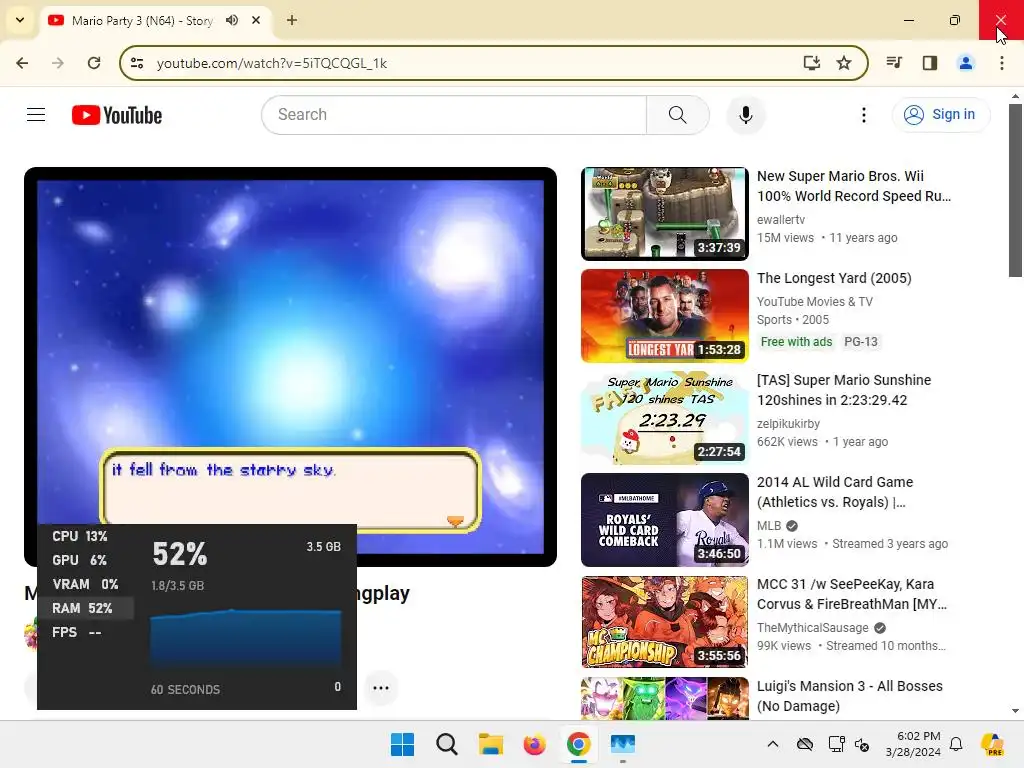Open The Longest Yard (2005) title
Image resolution: width=1024 pixels, height=768 pixels.
834,278
